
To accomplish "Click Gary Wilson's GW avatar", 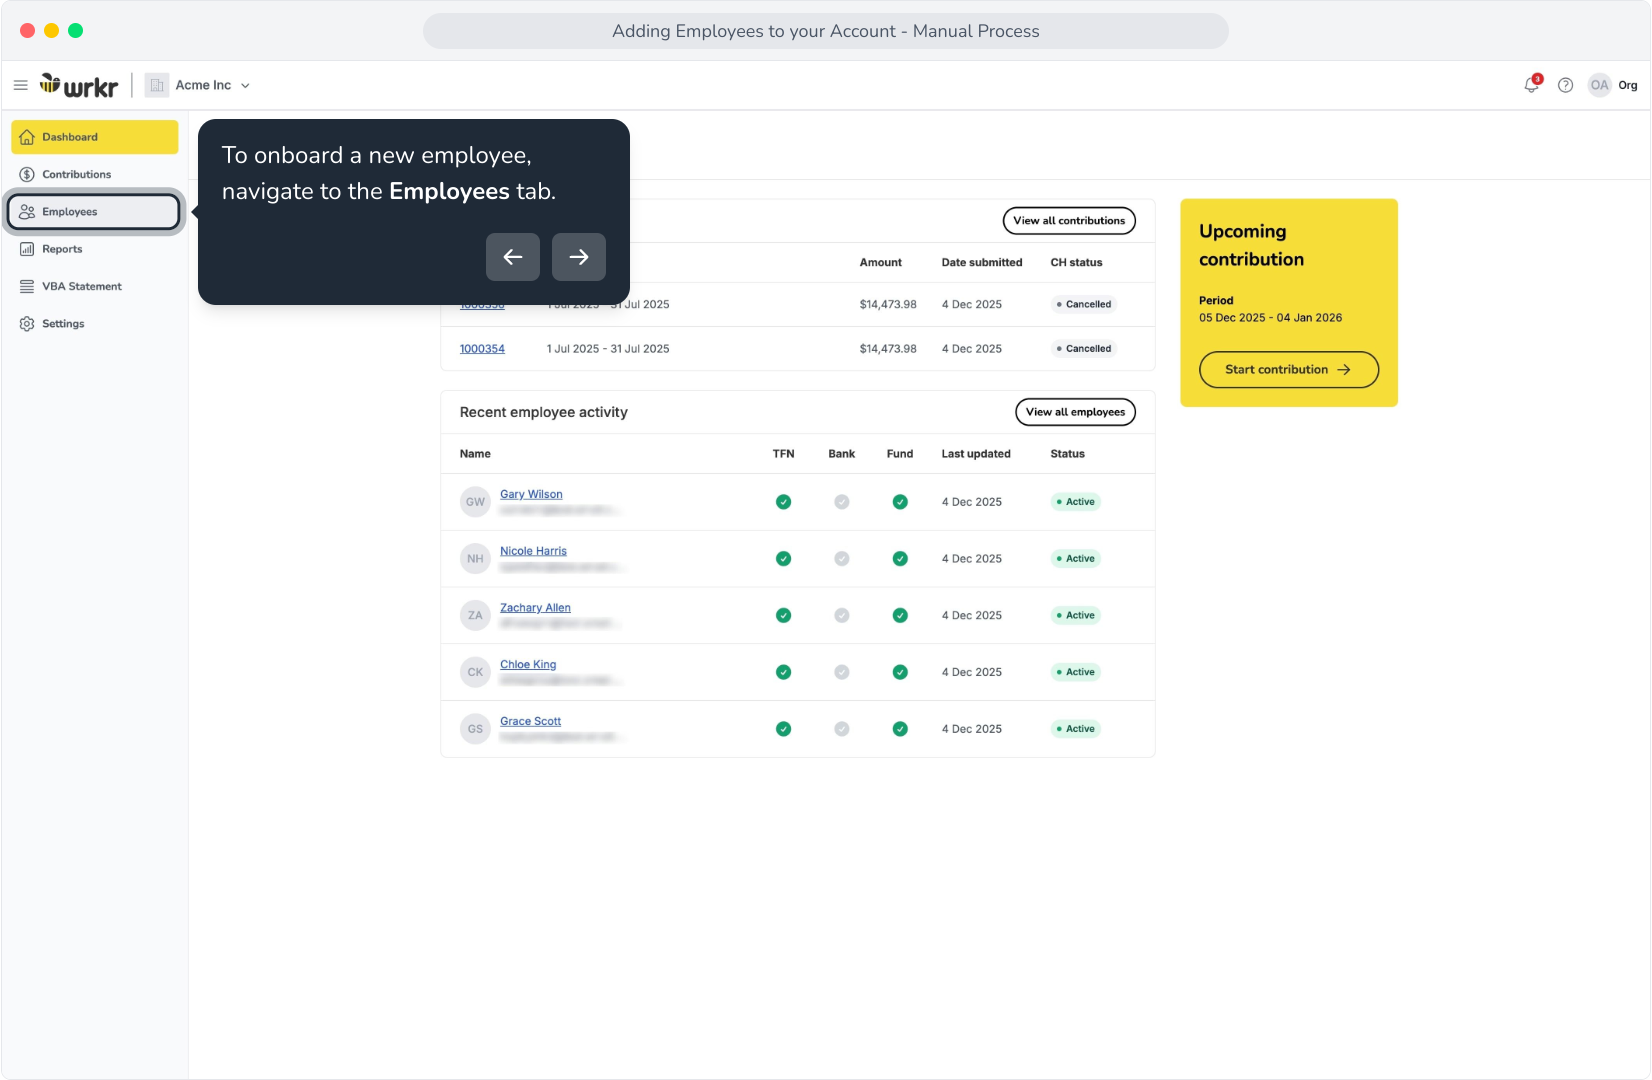I will pyautogui.click(x=475, y=502).
